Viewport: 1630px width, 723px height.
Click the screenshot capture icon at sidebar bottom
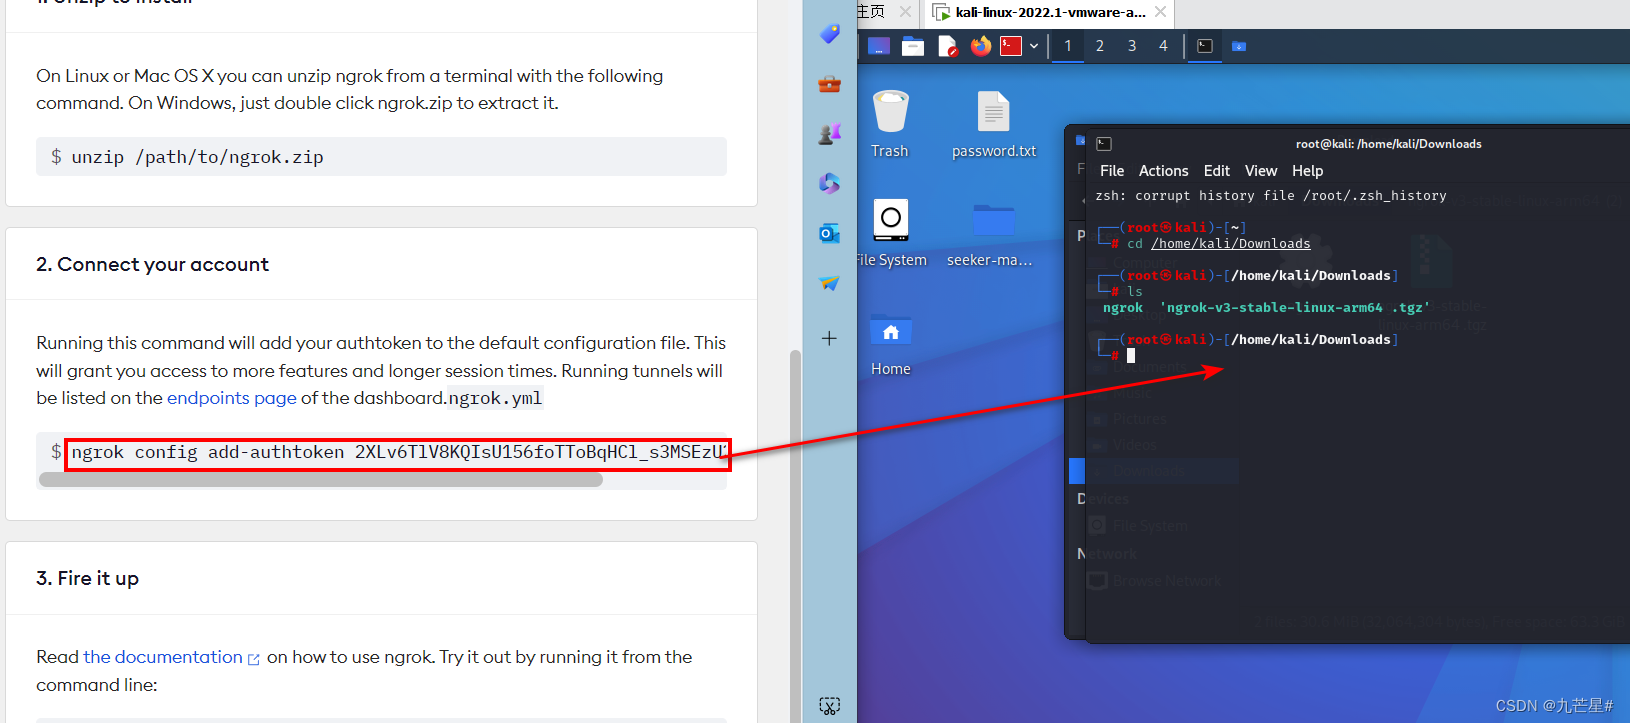coord(829,705)
